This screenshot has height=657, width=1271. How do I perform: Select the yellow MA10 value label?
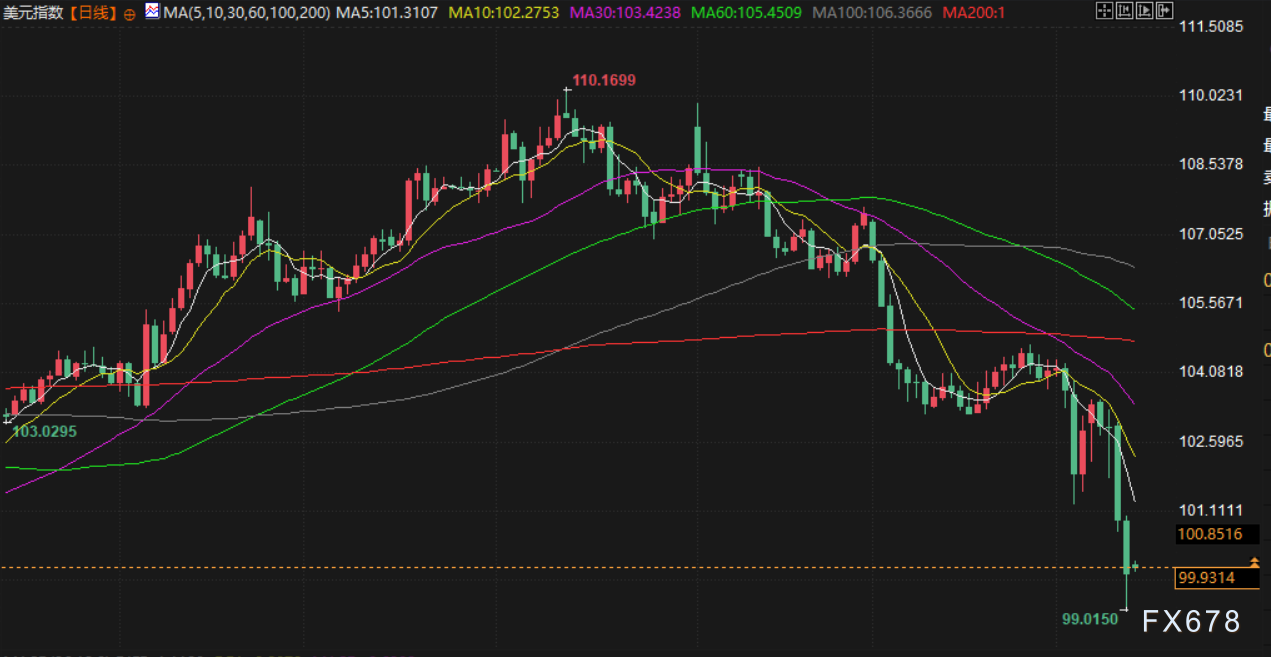[505, 13]
